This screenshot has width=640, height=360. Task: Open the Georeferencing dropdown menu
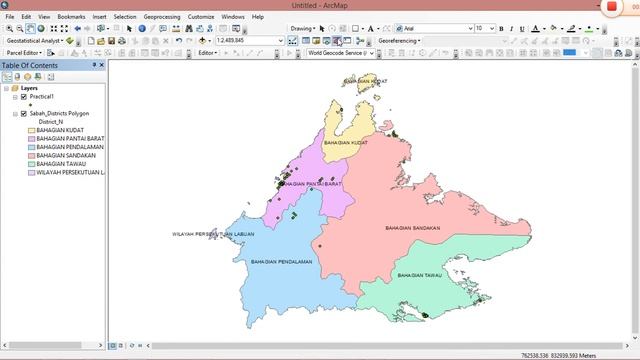[x=399, y=41]
